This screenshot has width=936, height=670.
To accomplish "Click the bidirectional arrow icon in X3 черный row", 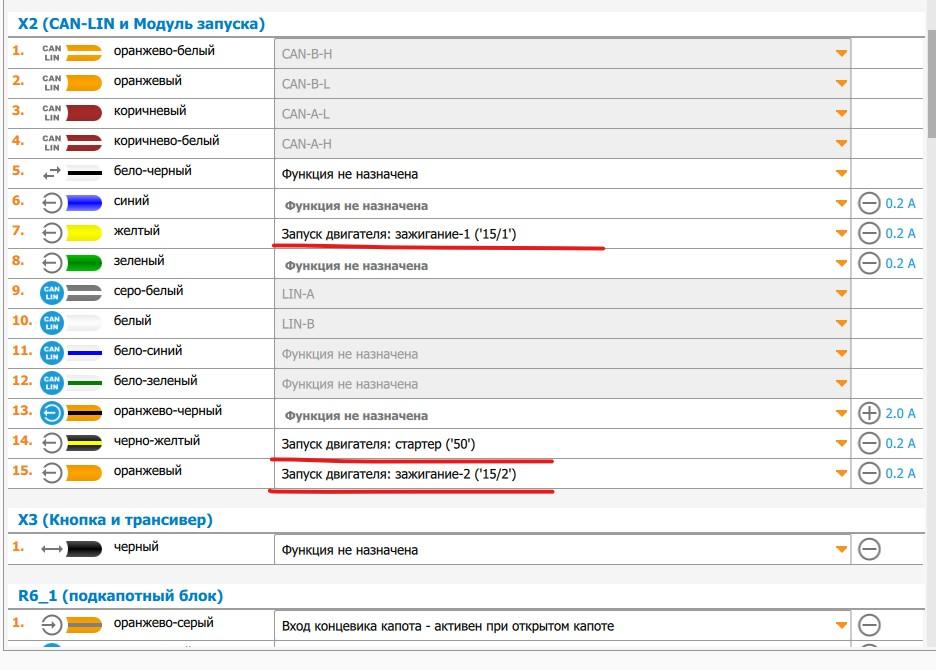I will tap(51, 549).
